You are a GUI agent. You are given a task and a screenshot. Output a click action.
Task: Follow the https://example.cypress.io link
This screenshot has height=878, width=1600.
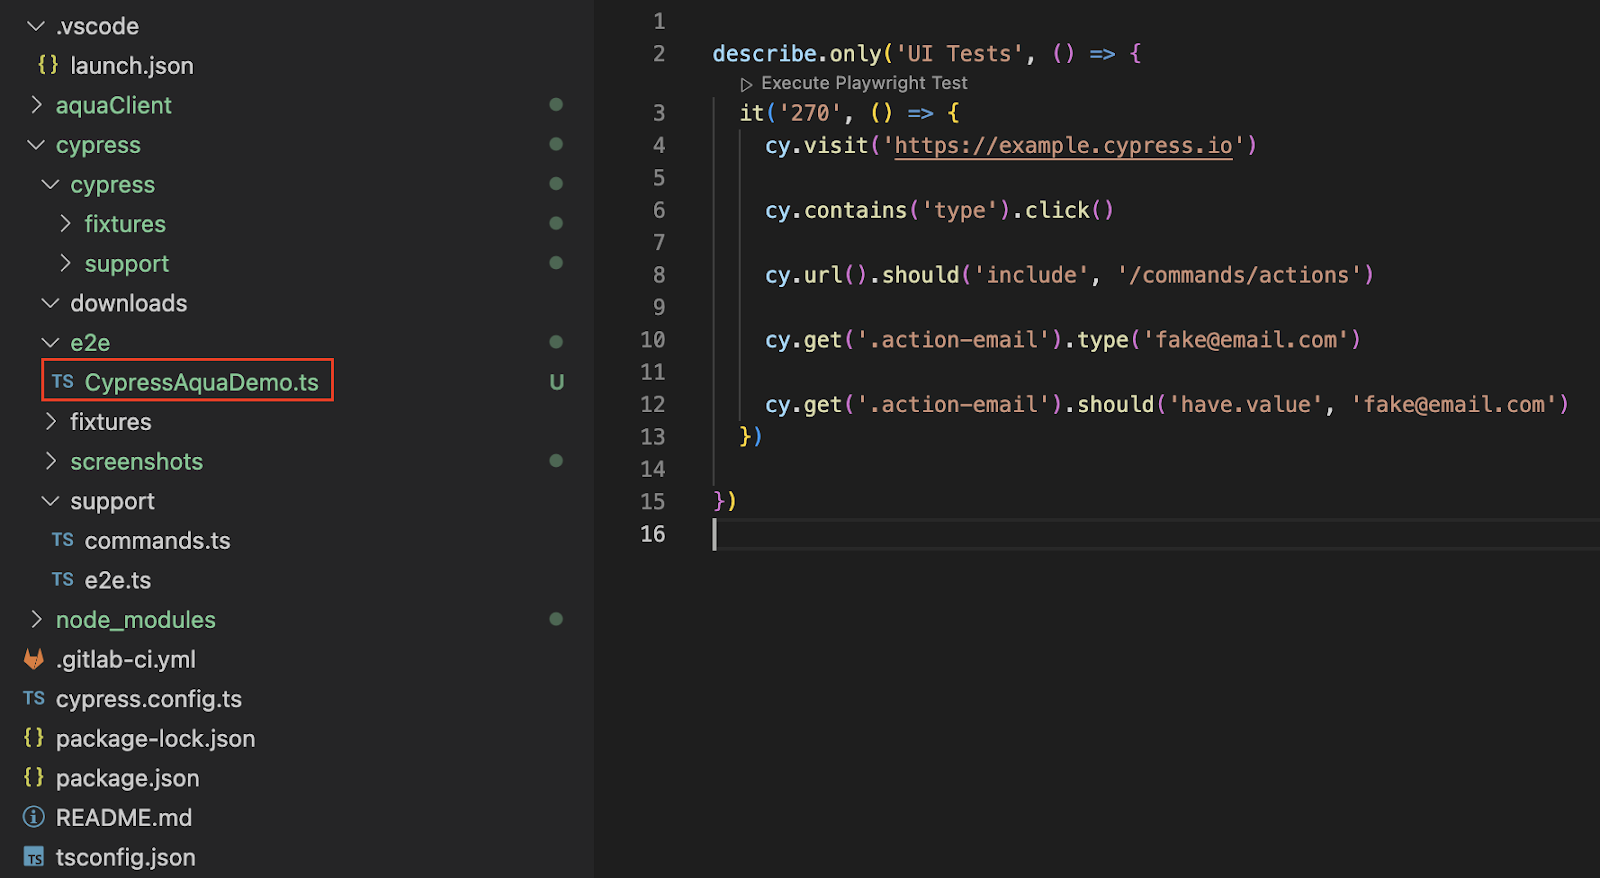pyautogui.click(x=1063, y=145)
